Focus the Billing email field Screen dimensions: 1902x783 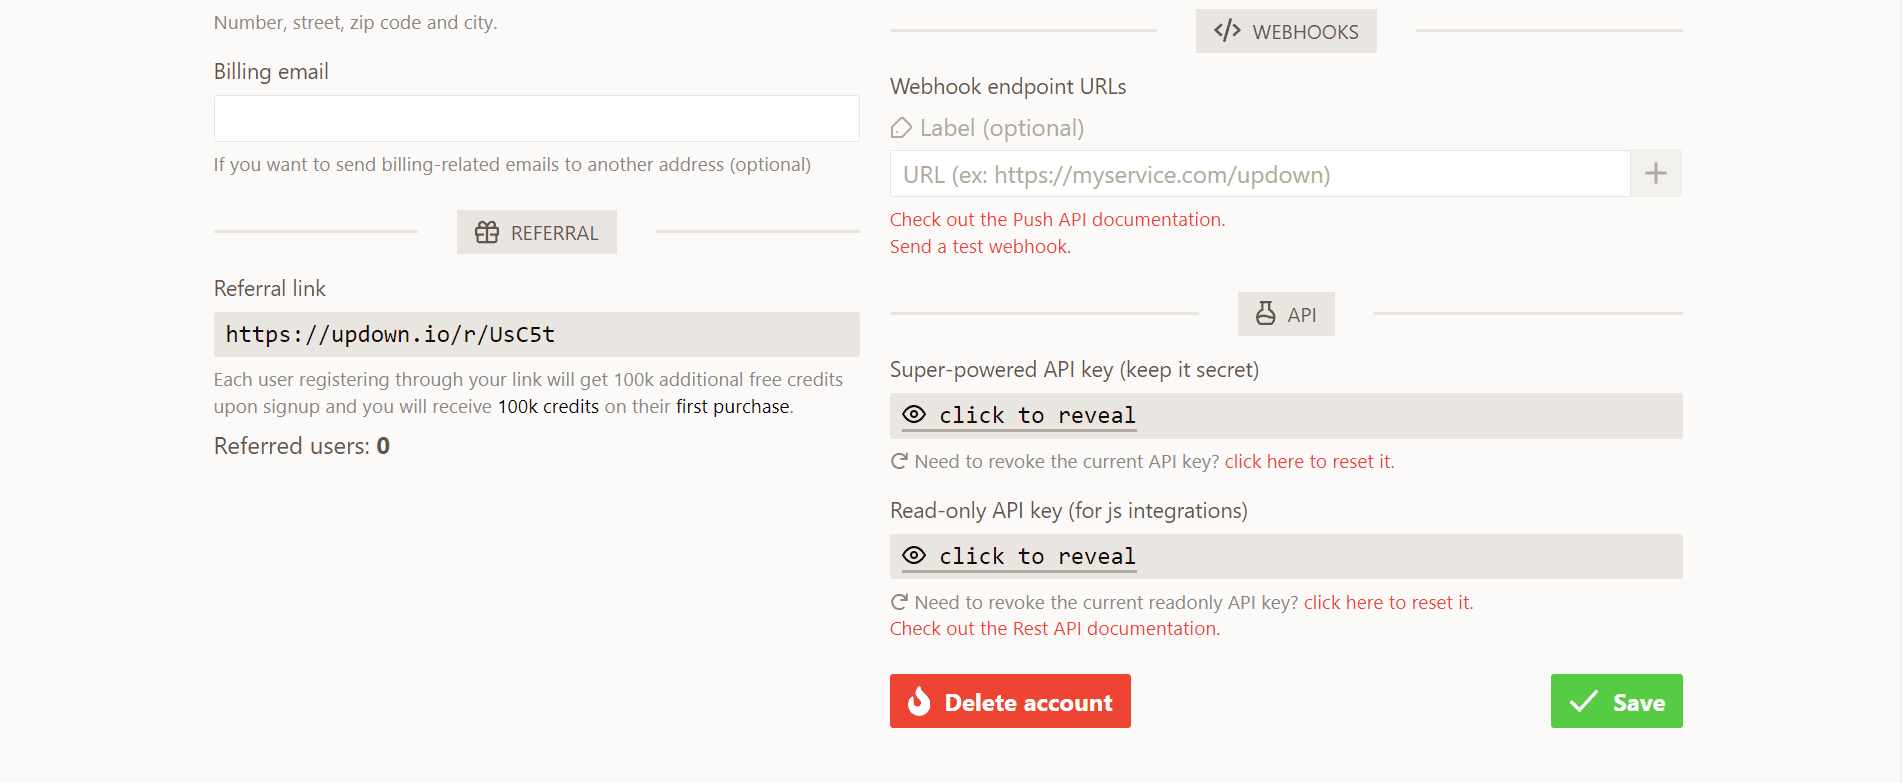click(536, 119)
